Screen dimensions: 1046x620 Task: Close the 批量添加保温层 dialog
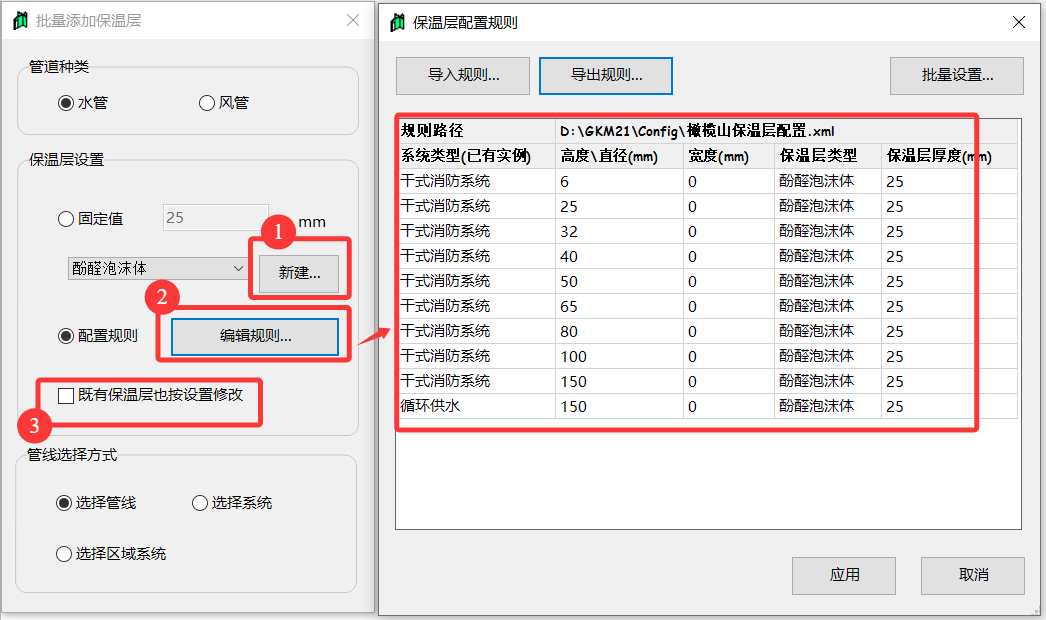(x=353, y=21)
